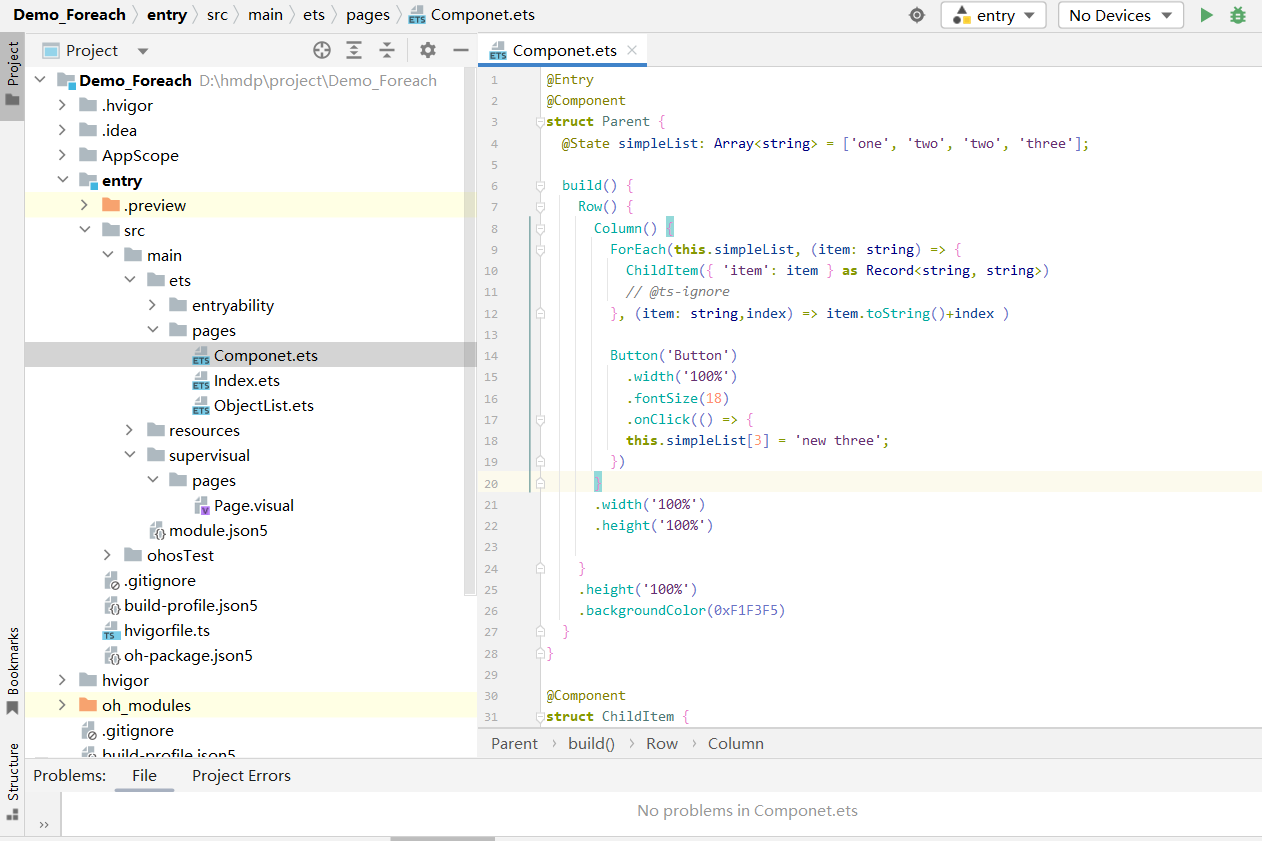Click the '@Entry' decorator on line 1
Viewport: 1262px width, 841px height.
click(570, 79)
